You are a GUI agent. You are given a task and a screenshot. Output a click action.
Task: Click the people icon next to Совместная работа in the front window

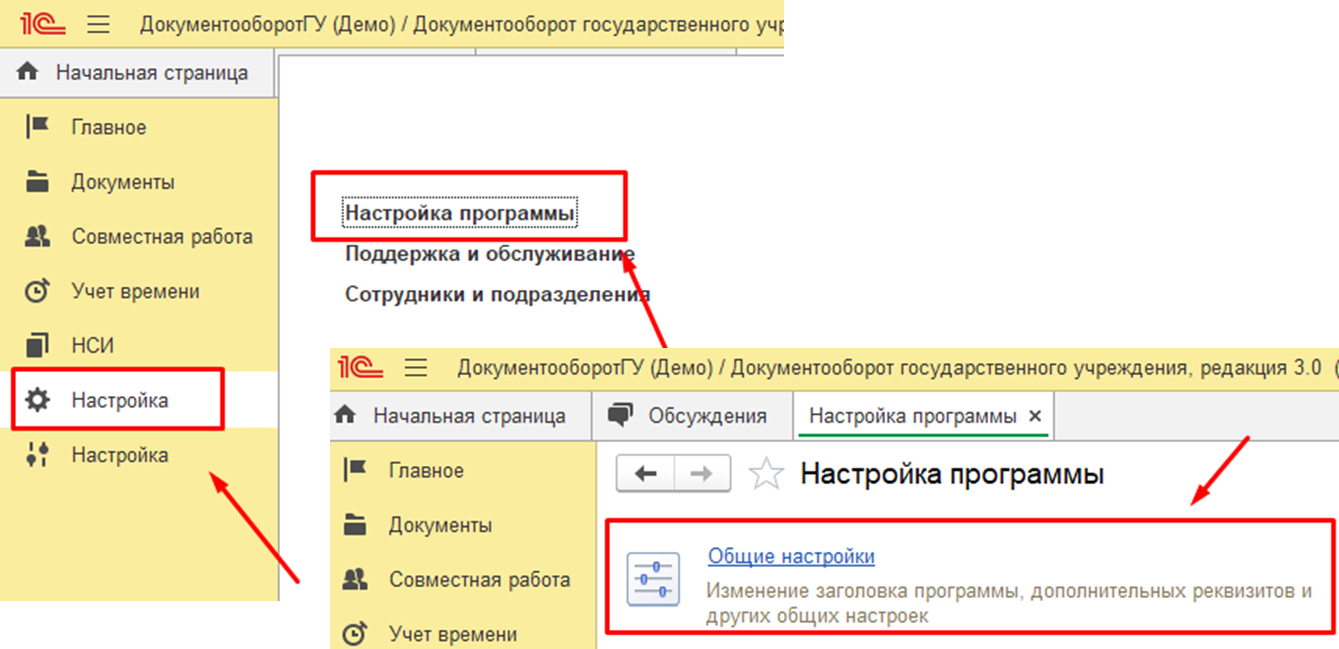pyautogui.click(x=355, y=579)
